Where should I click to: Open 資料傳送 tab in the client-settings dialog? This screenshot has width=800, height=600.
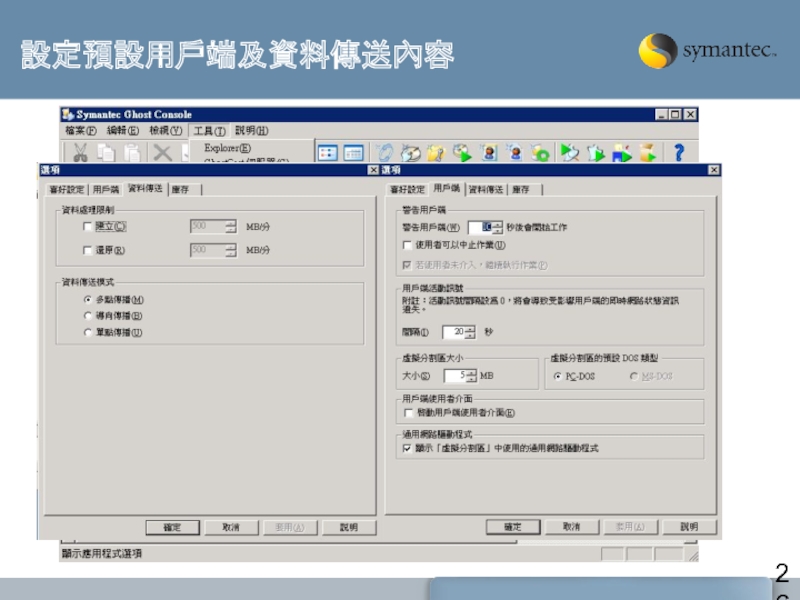point(486,190)
